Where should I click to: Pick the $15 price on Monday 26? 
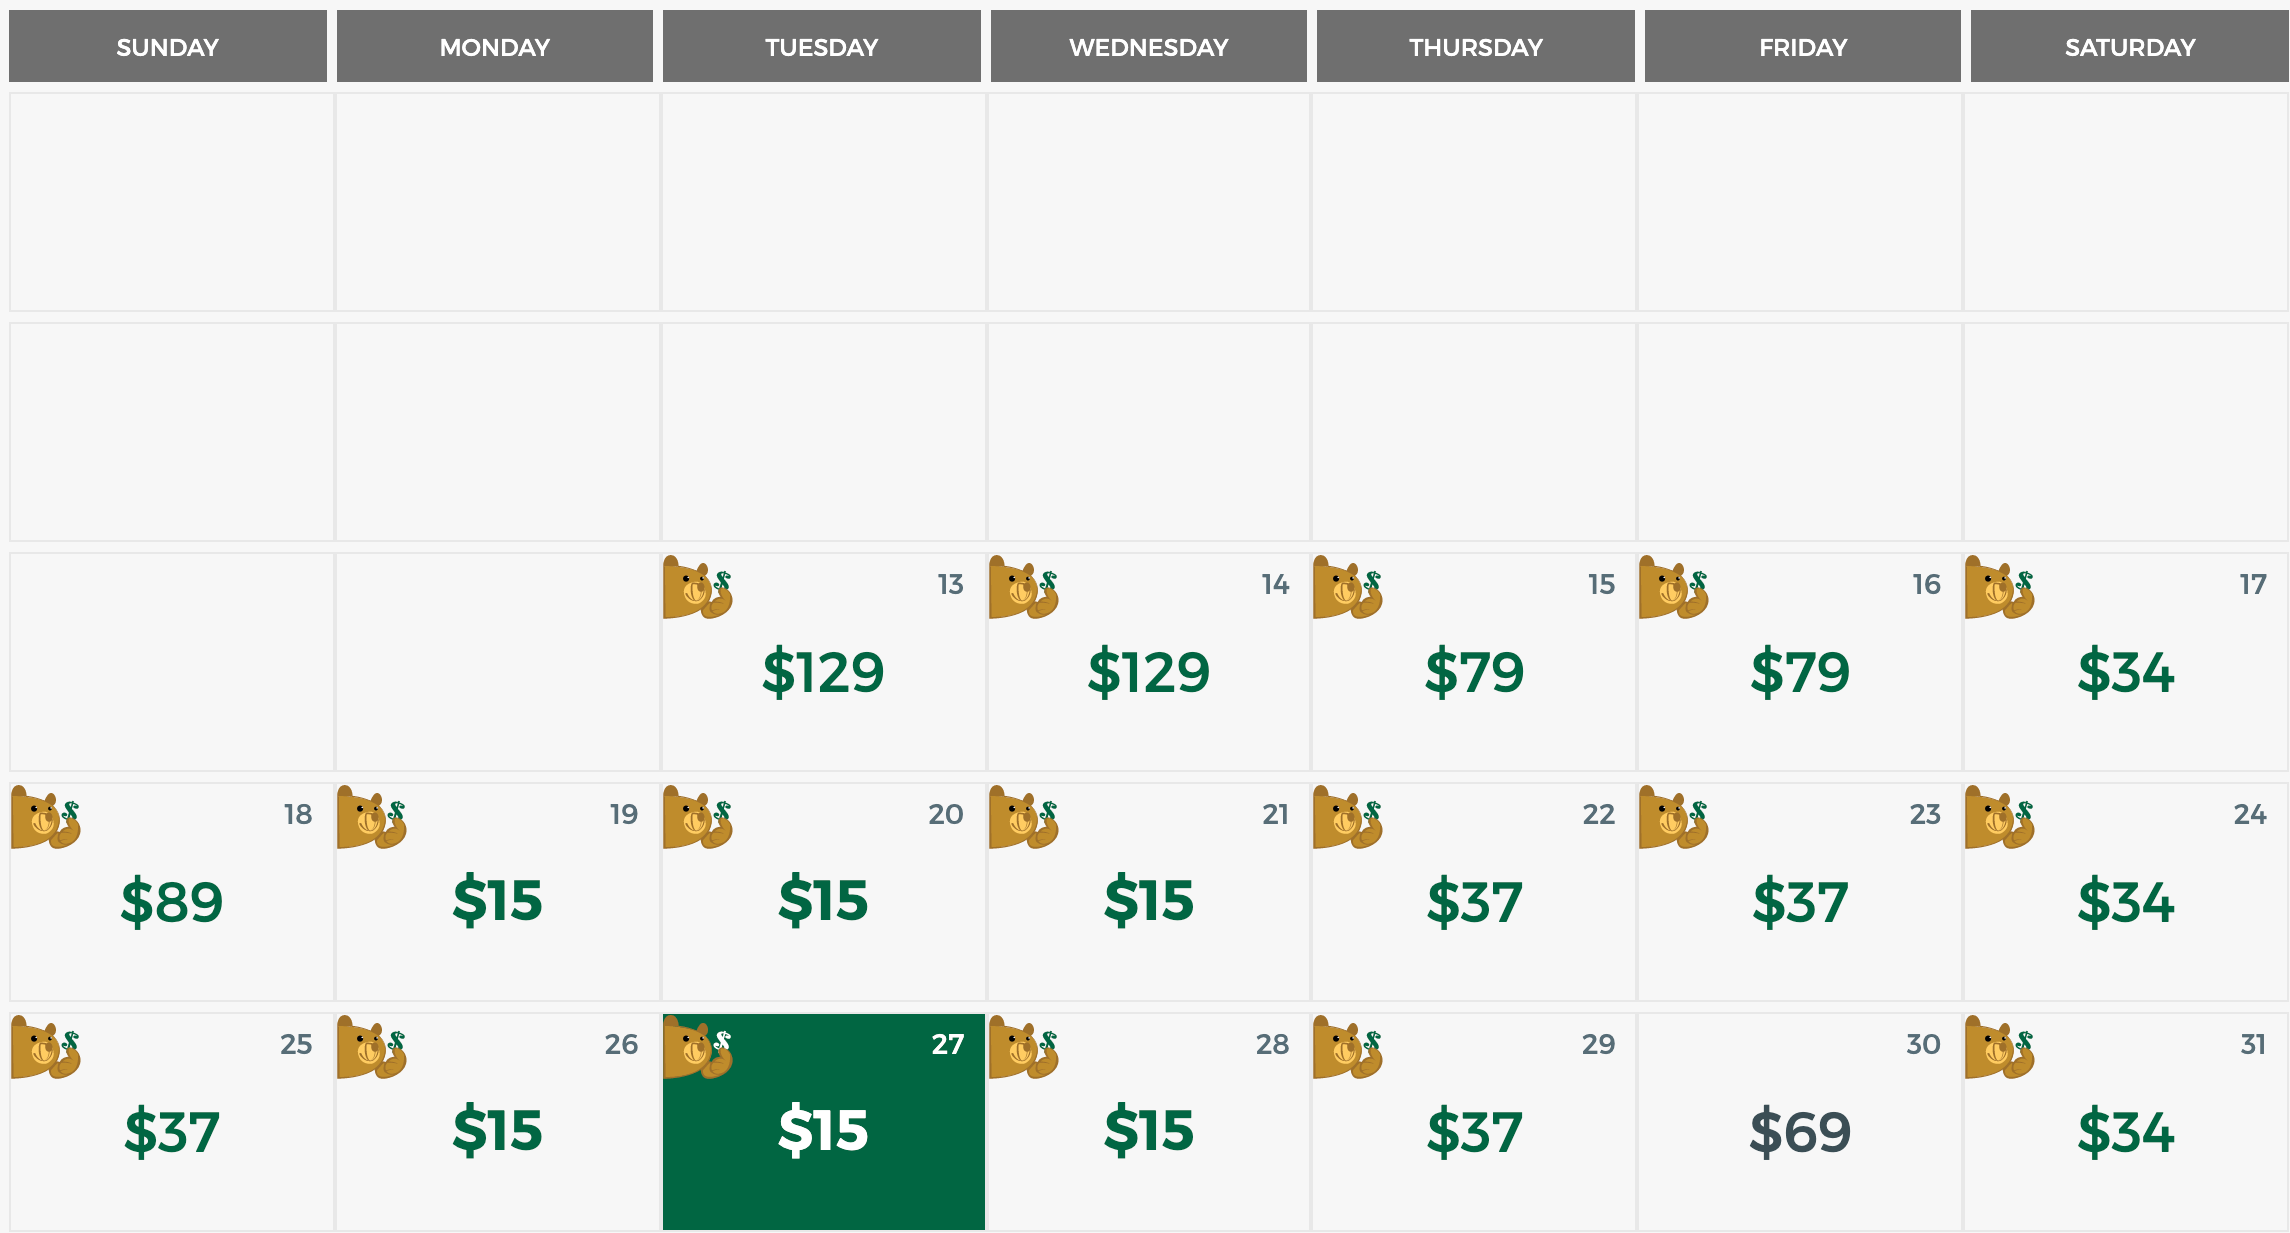pos(497,1132)
